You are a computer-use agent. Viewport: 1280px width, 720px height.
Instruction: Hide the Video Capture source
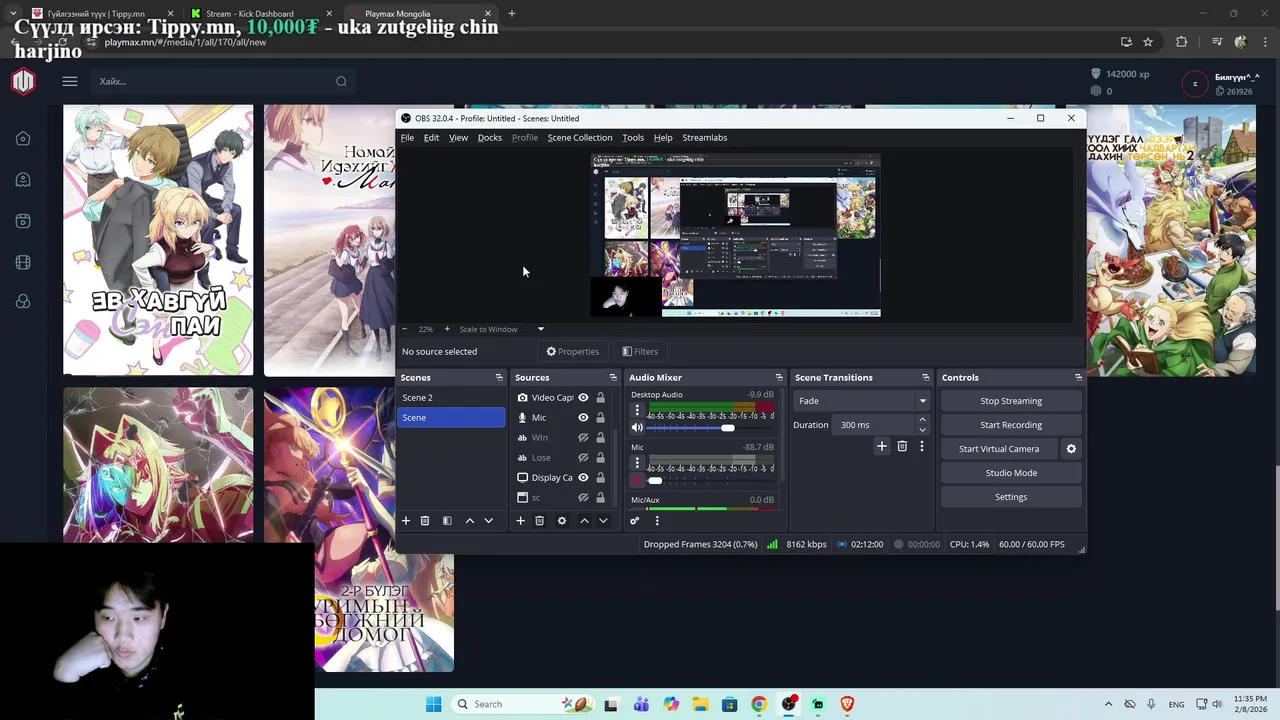pyautogui.click(x=583, y=398)
